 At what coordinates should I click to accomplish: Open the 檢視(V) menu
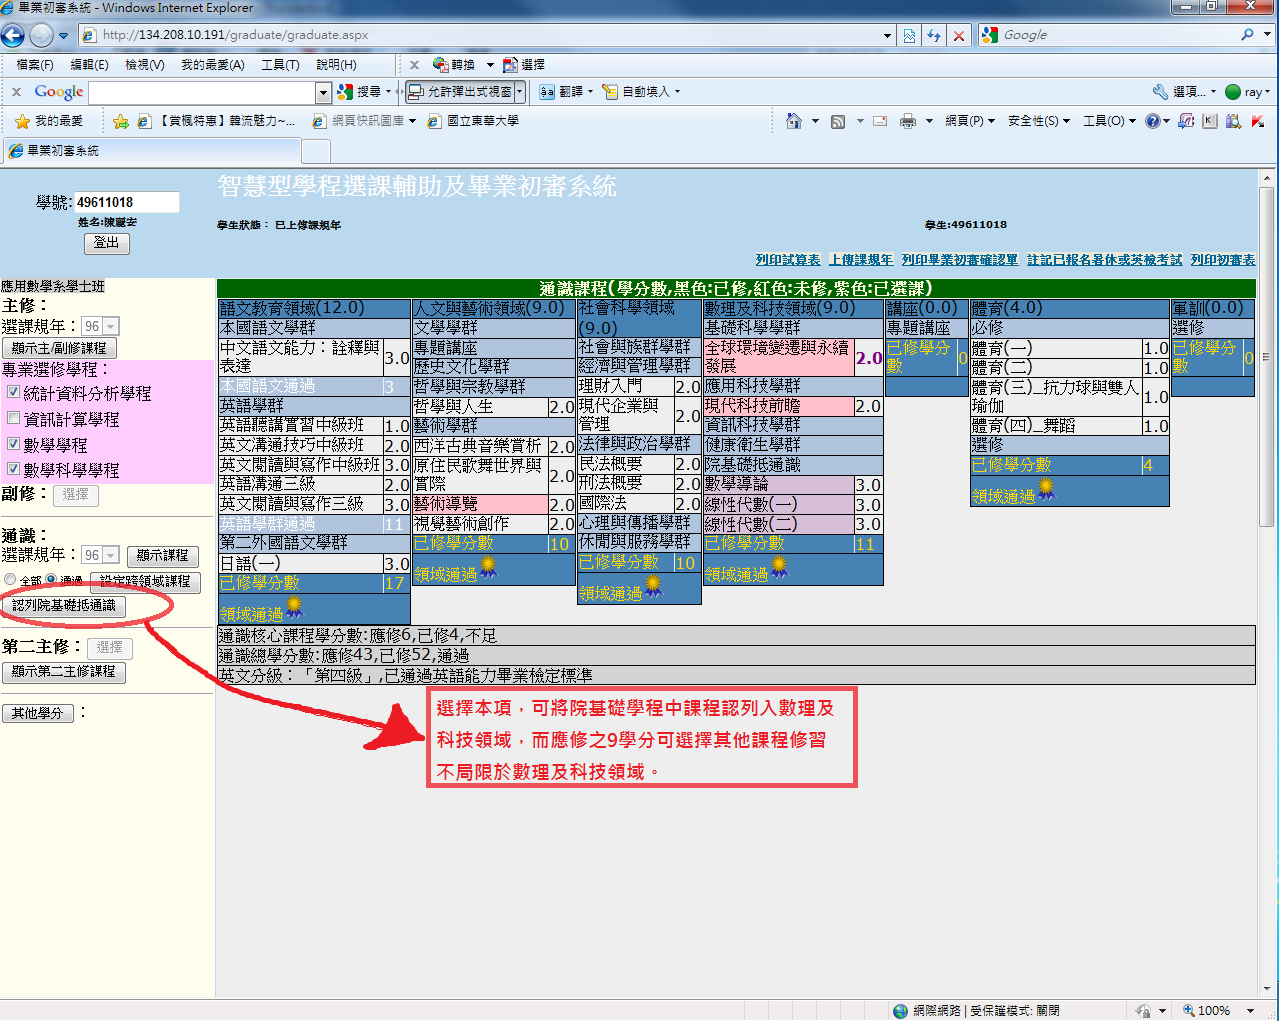pos(144,65)
